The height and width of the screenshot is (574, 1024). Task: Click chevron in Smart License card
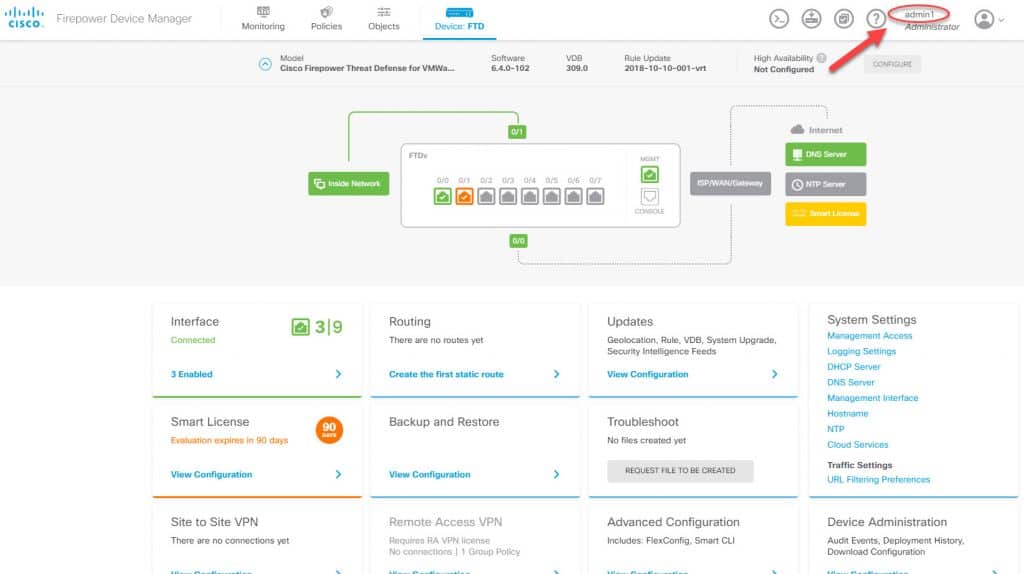point(338,475)
